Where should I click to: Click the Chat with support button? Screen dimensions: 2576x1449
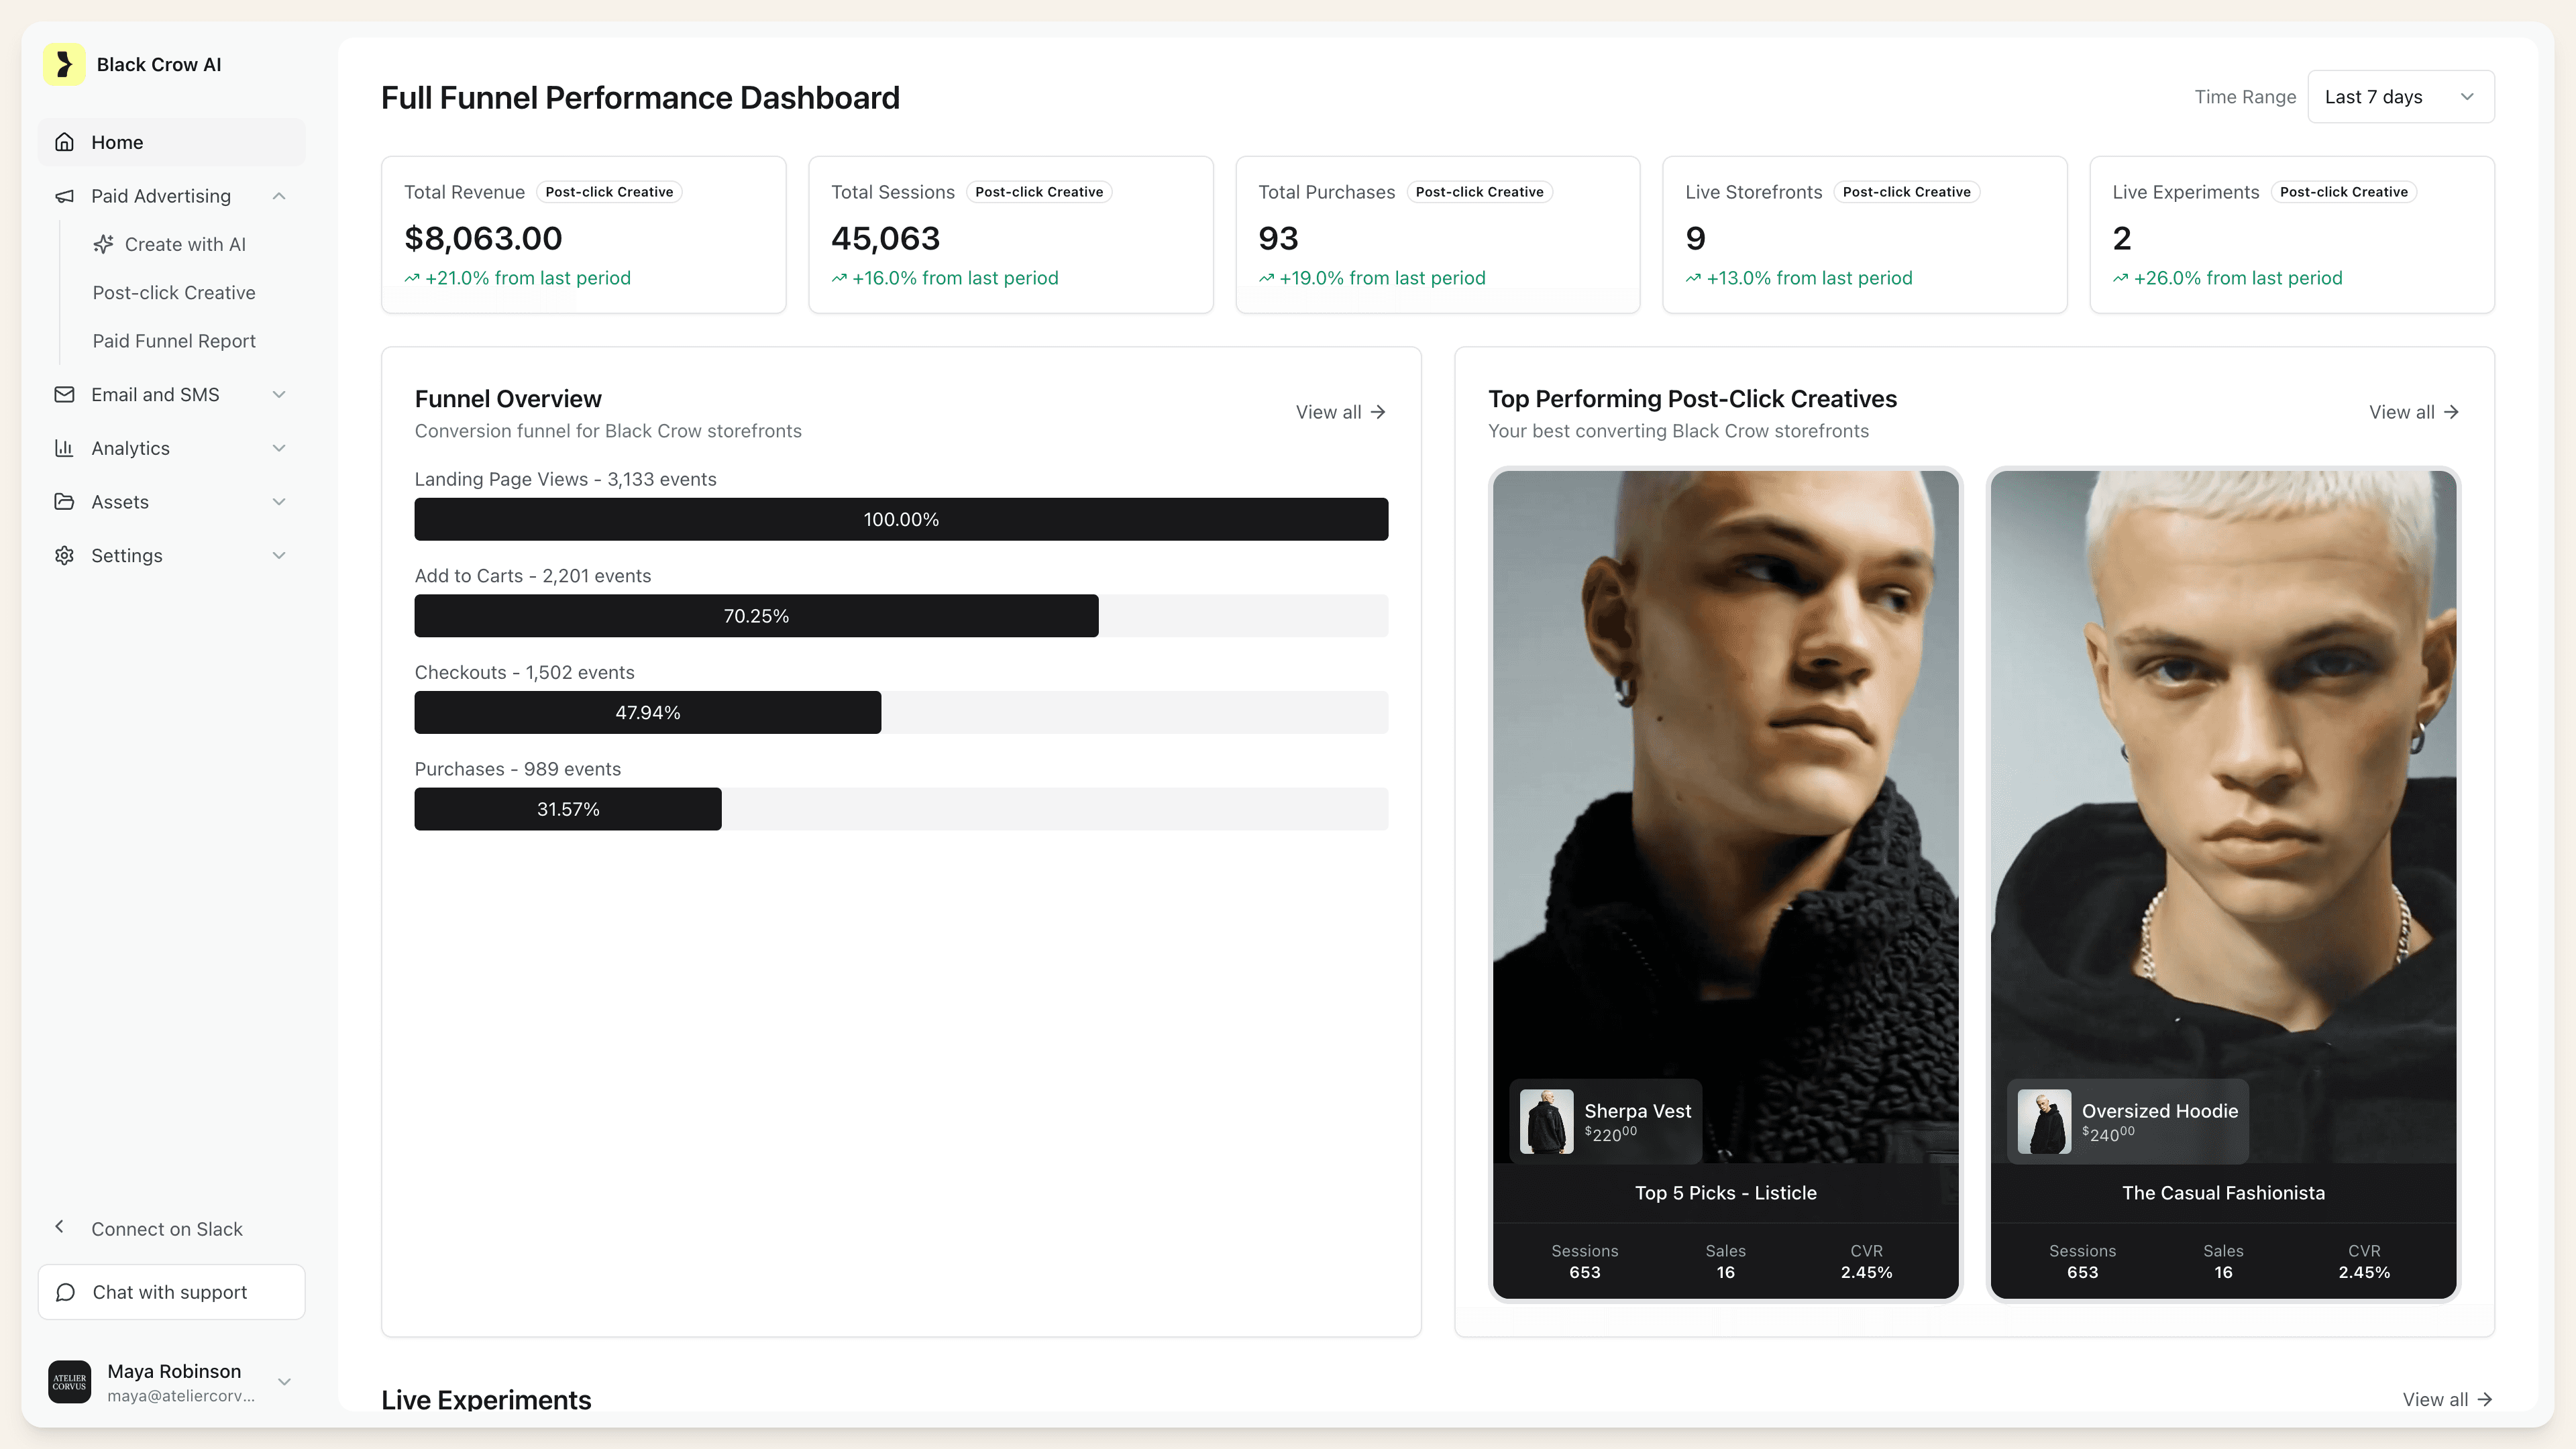click(x=171, y=1292)
